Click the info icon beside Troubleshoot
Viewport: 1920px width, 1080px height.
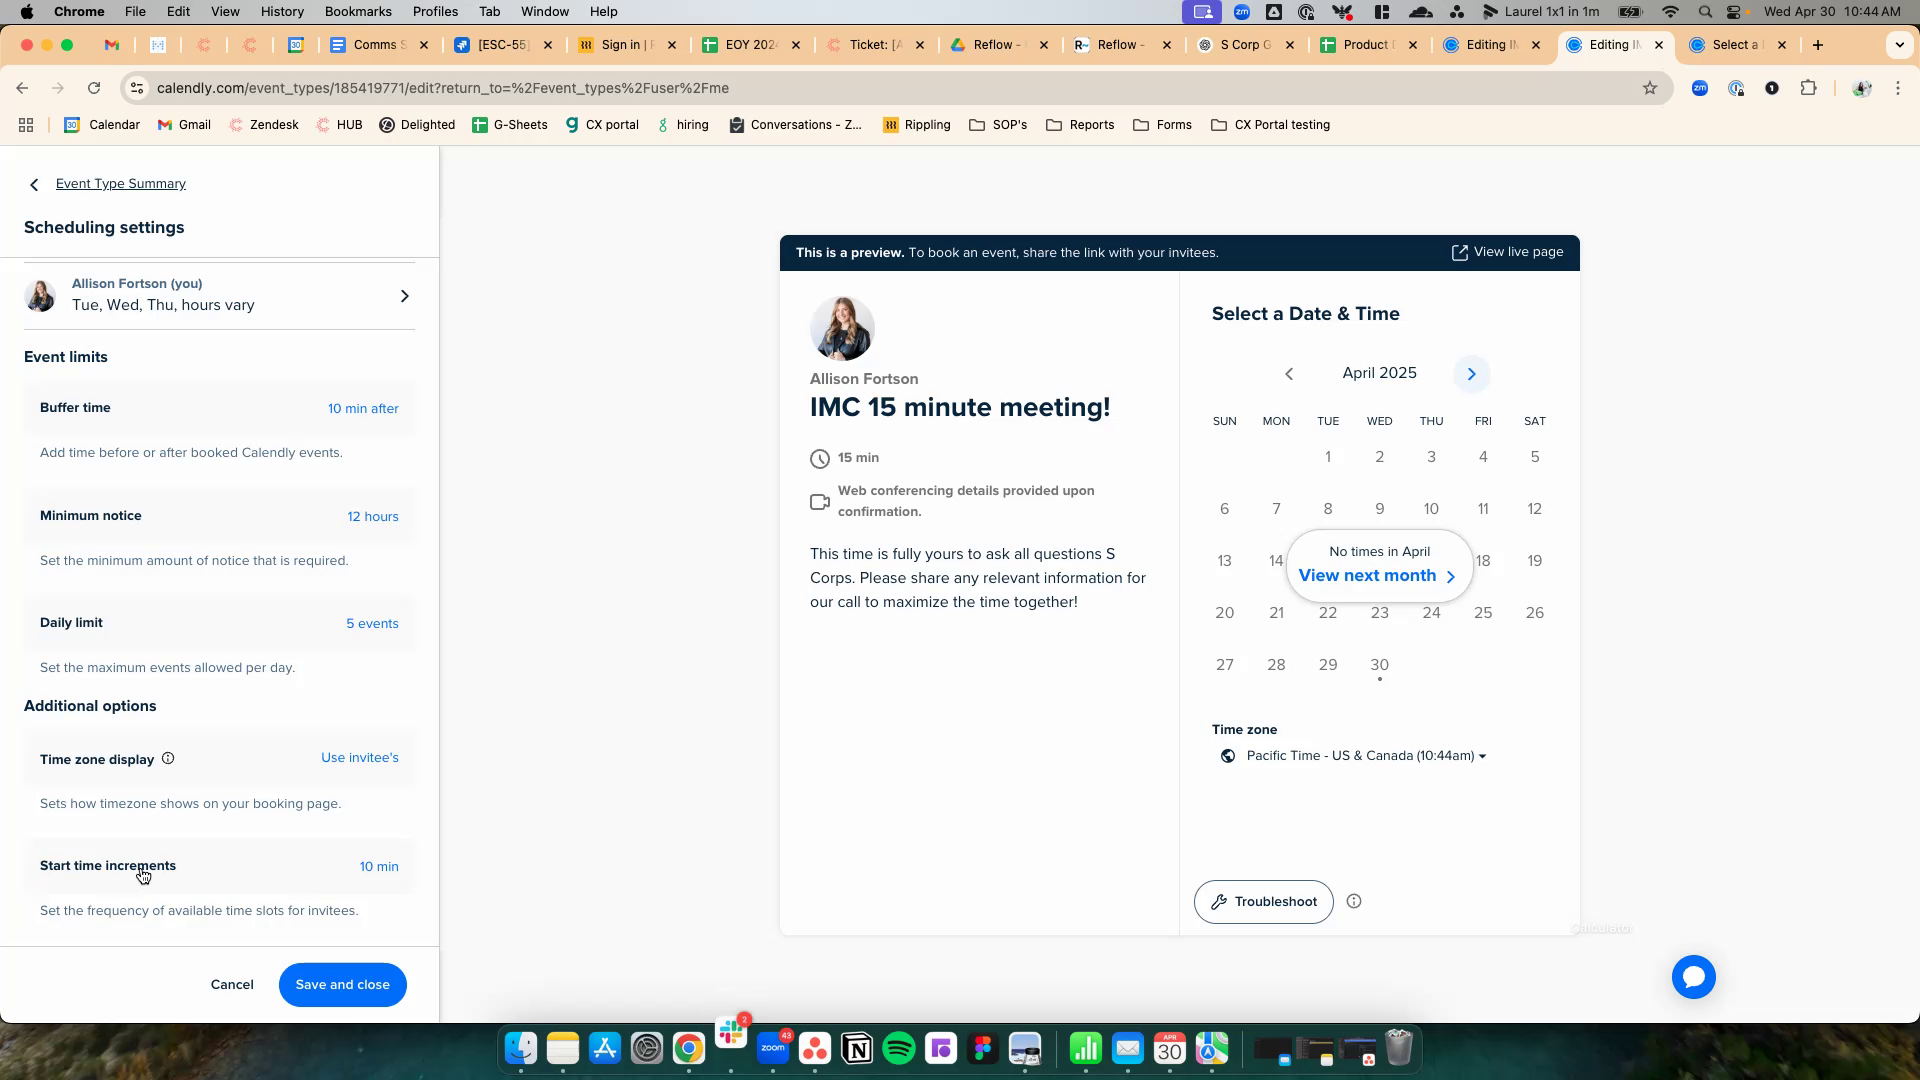coord(1354,902)
